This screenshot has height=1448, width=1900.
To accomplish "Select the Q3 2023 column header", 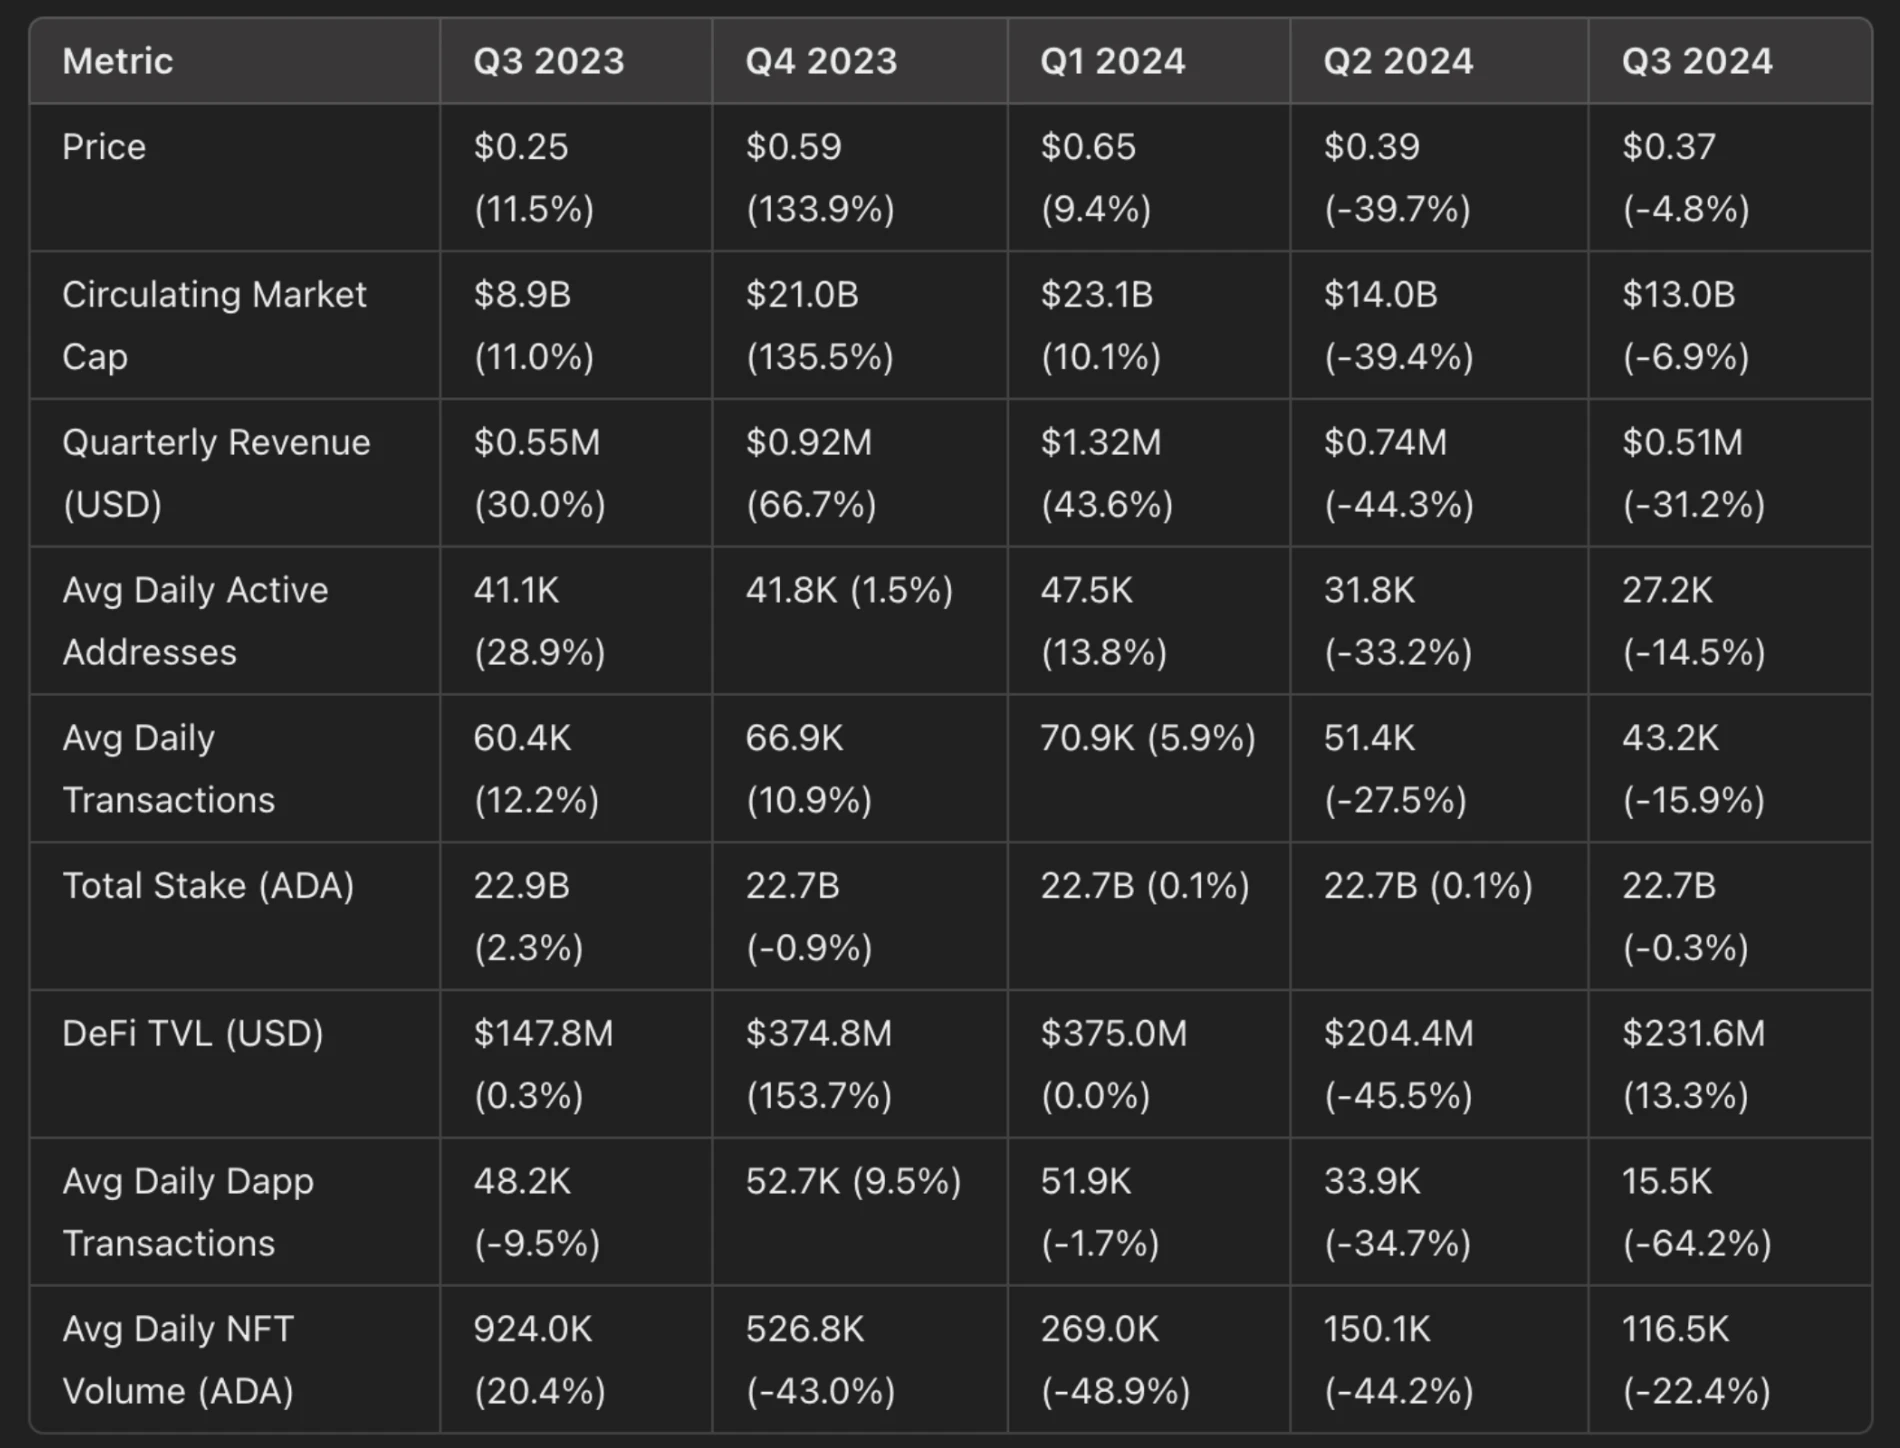I will click(x=549, y=61).
